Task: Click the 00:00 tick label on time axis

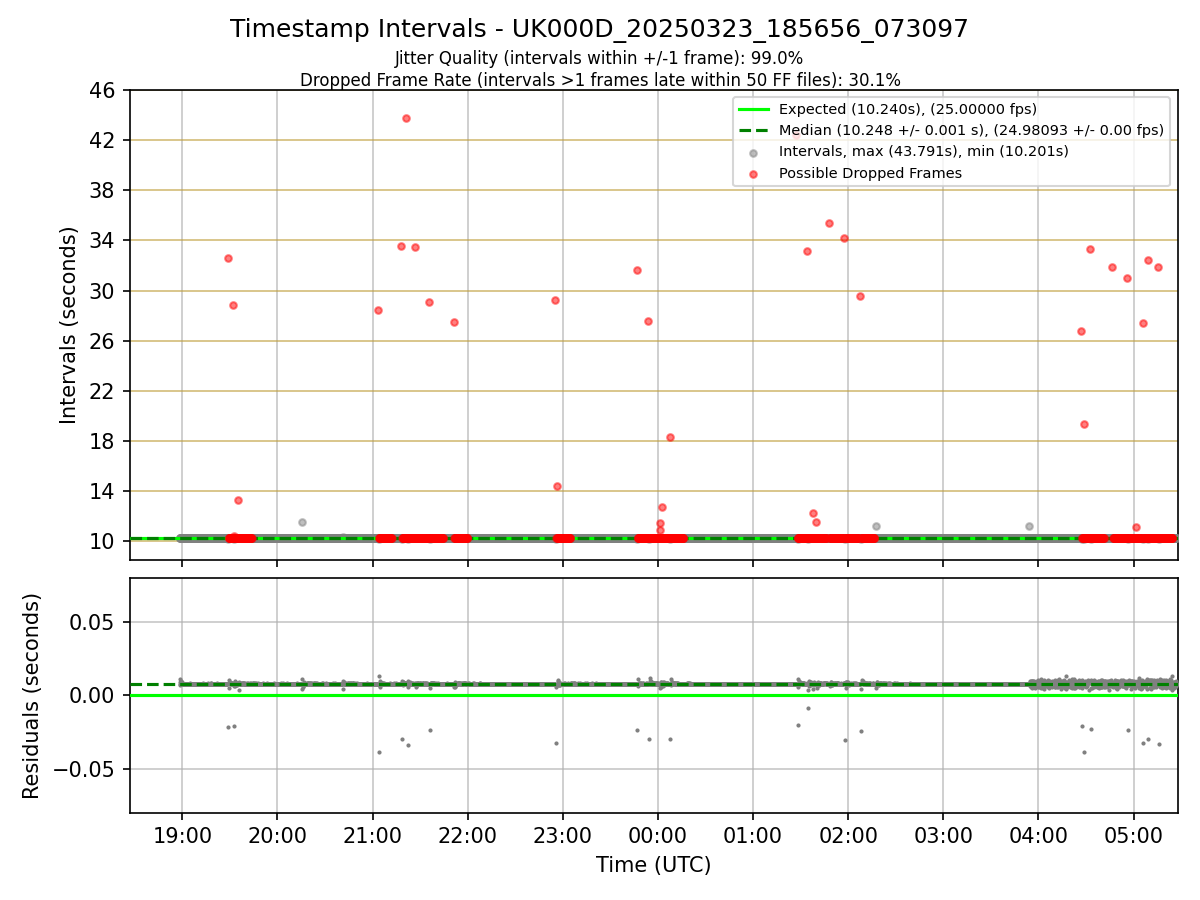Action: 657,833
